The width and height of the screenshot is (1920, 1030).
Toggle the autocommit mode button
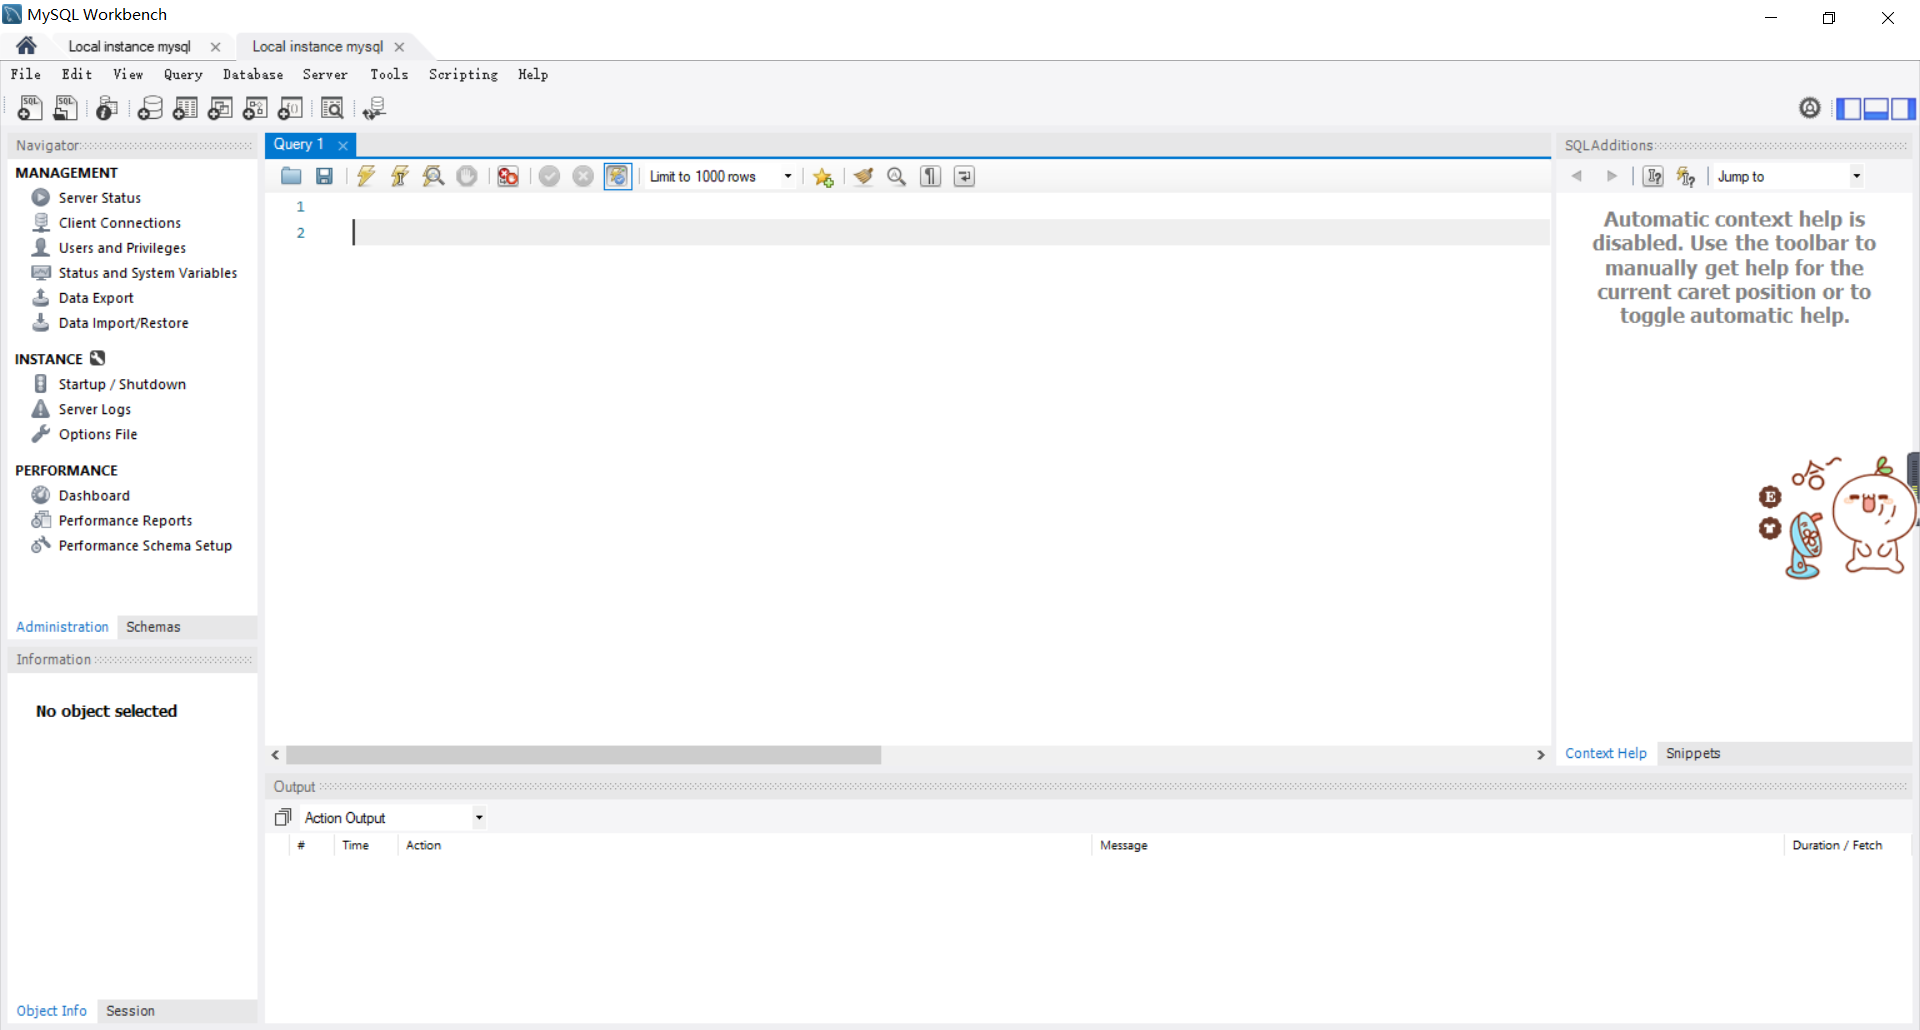pyautogui.click(x=618, y=176)
